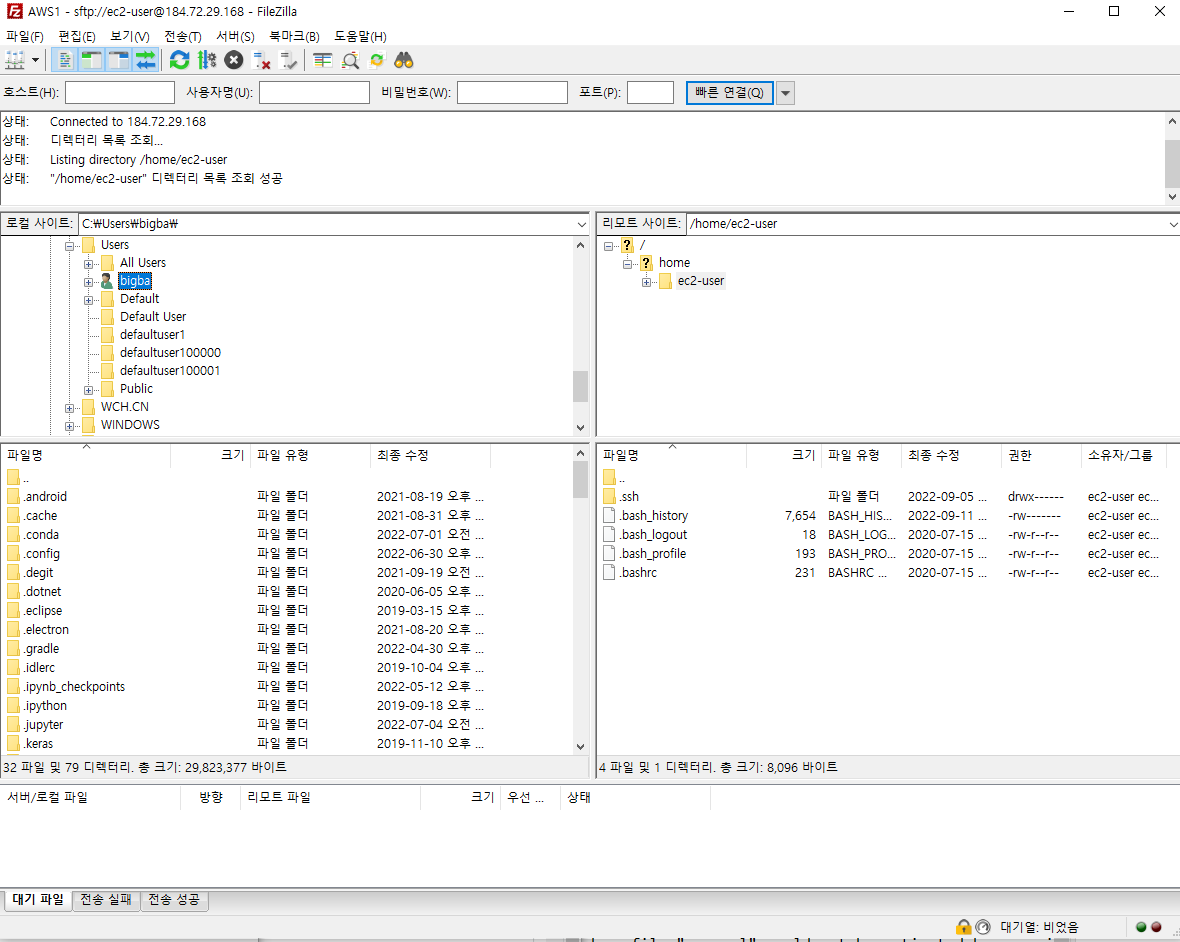The width and height of the screenshot is (1180, 942).
Task: Select the .gradle local folder
Action: (x=41, y=649)
